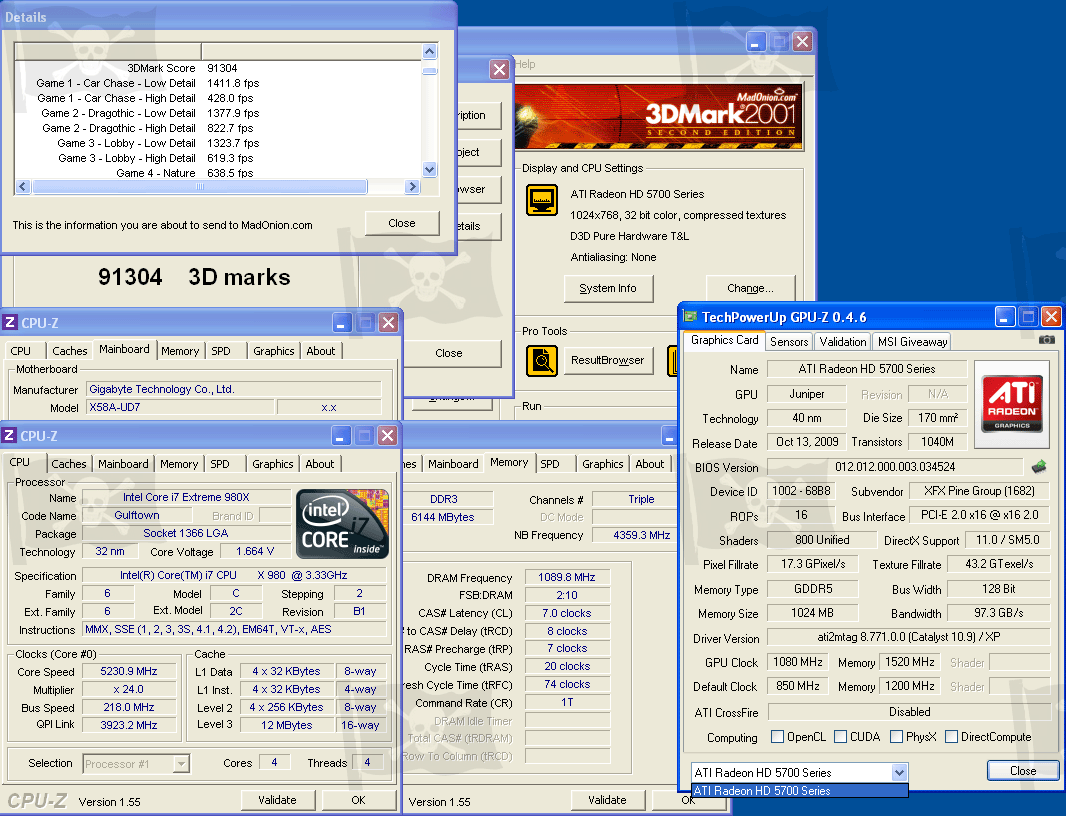Click the Subvendor XFX Pine Group field
This screenshot has height=816, width=1066.
[979, 491]
